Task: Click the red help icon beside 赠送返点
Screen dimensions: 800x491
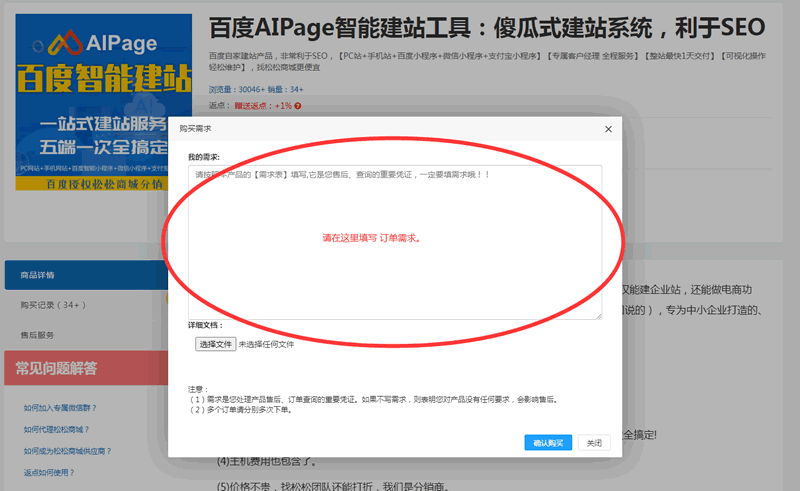Action: pyautogui.click(x=297, y=106)
